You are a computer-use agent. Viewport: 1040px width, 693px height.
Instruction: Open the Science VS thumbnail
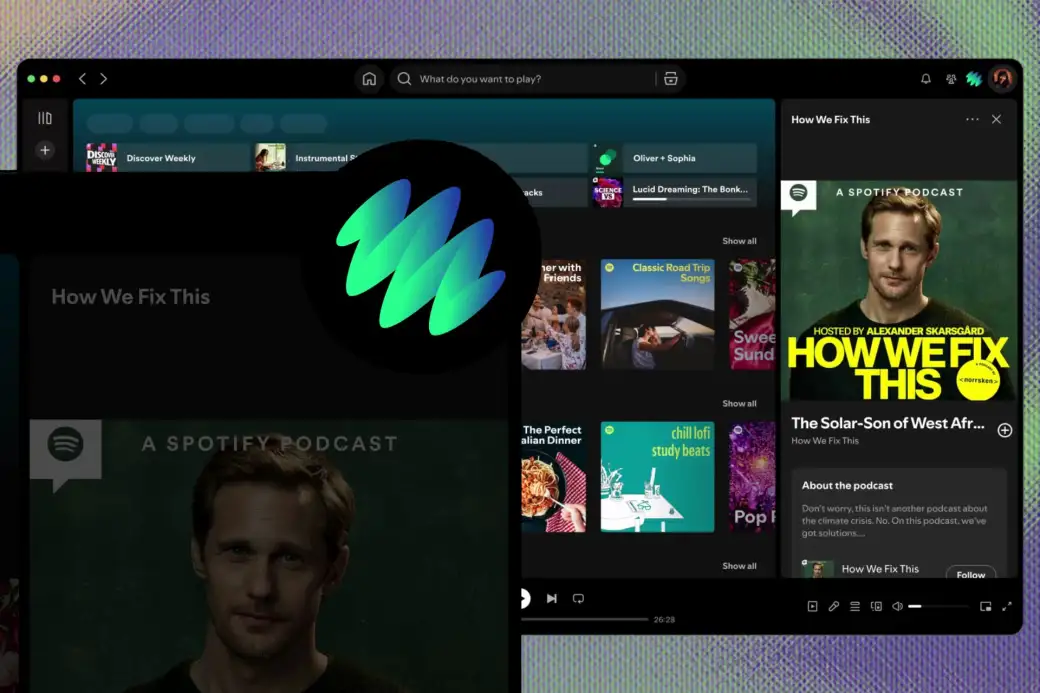[x=608, y=192]
